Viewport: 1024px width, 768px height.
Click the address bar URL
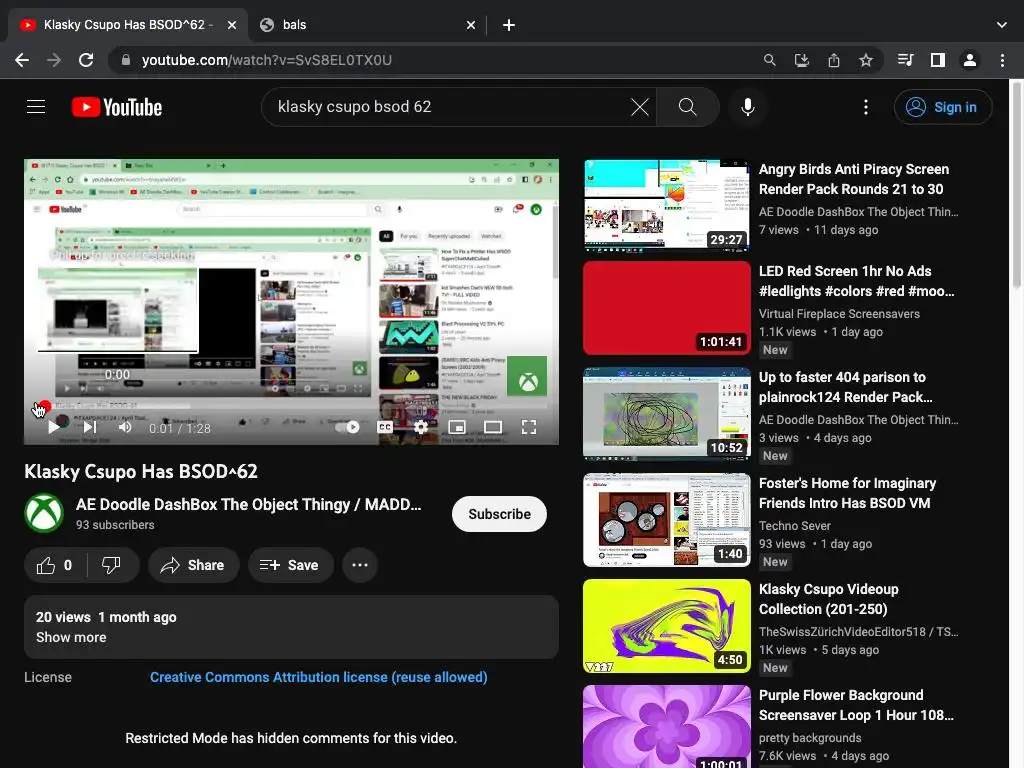(x=266, y=60)
